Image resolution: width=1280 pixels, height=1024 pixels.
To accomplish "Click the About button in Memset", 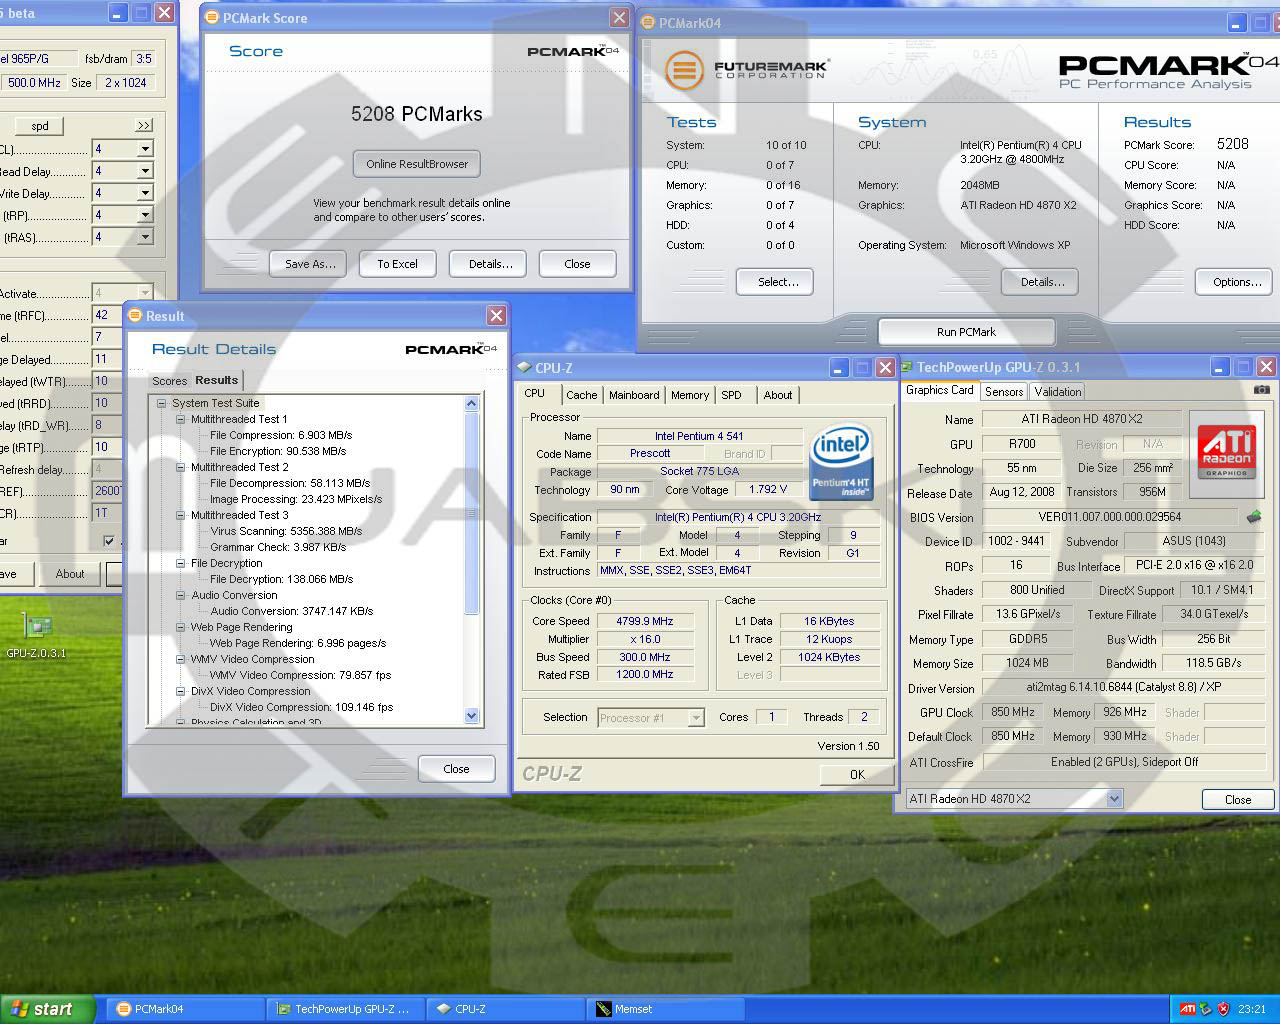I will [69, 574].
